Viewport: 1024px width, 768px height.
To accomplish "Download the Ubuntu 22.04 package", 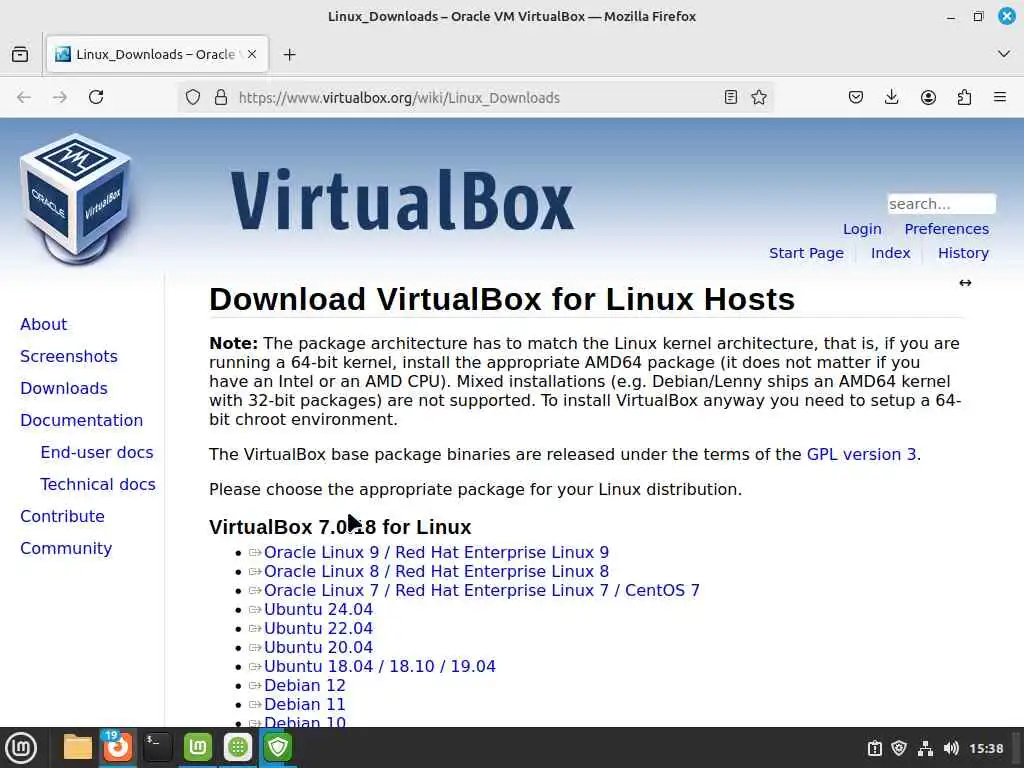I will click(319, 628).
